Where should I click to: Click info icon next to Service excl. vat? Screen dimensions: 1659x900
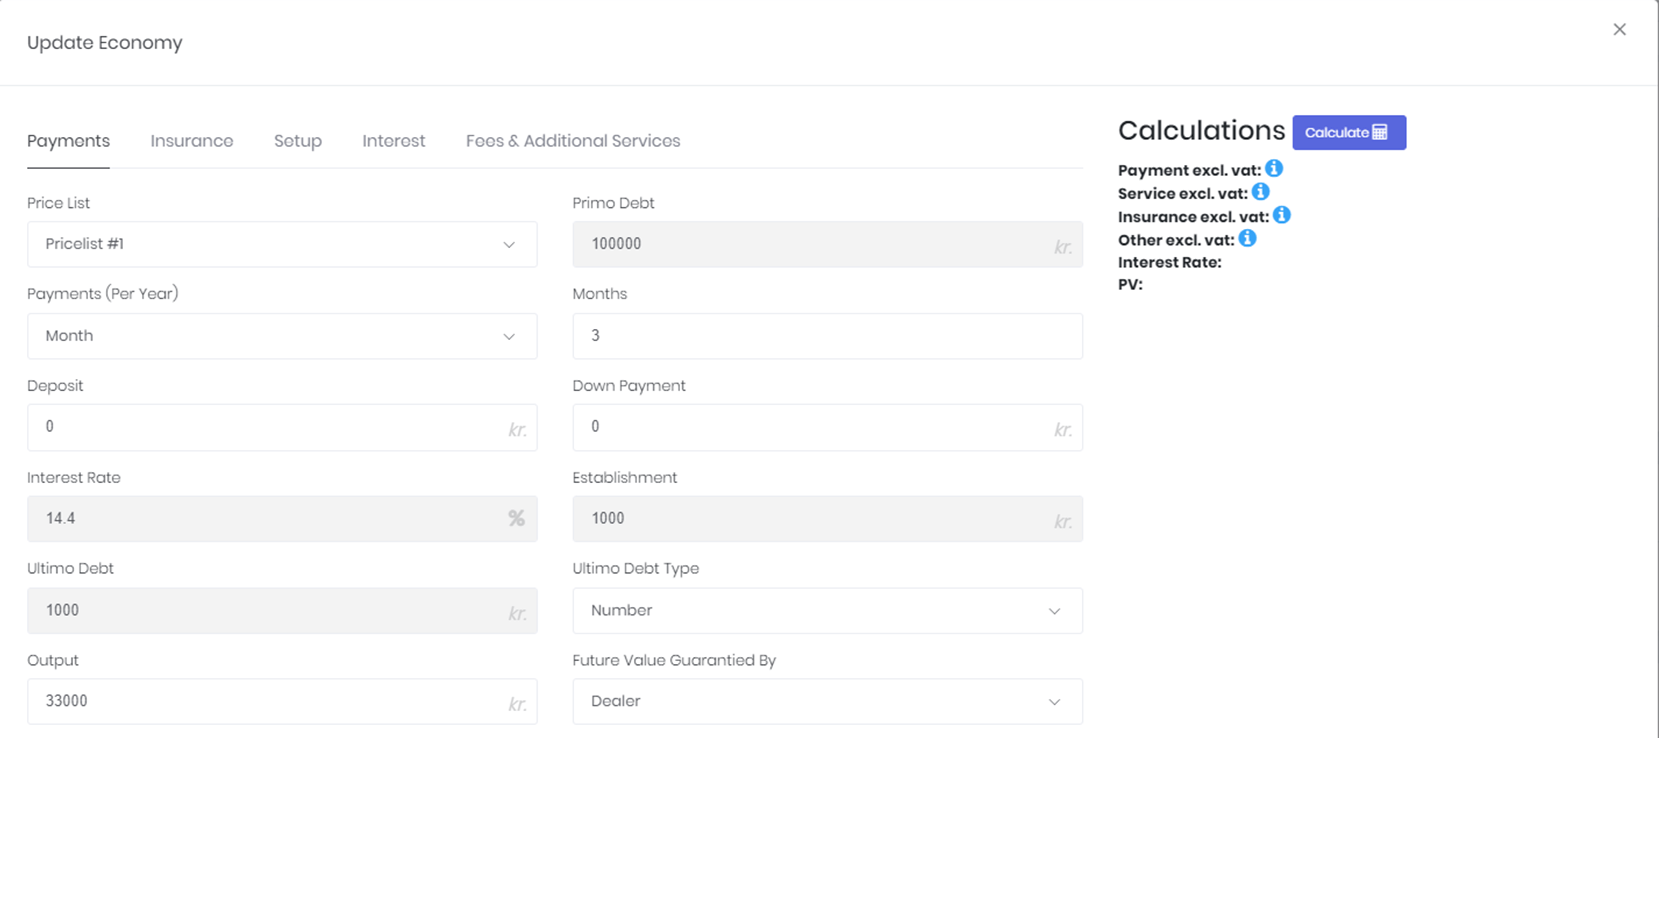click(x=1261, y=191)
